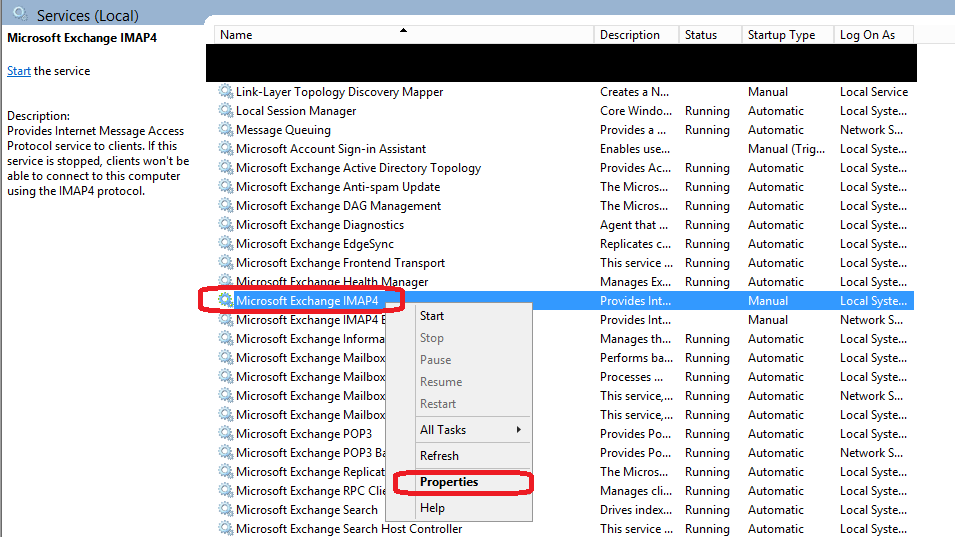
Task: Click the Message Queuing service gear icon
Action: click(226, 129)
